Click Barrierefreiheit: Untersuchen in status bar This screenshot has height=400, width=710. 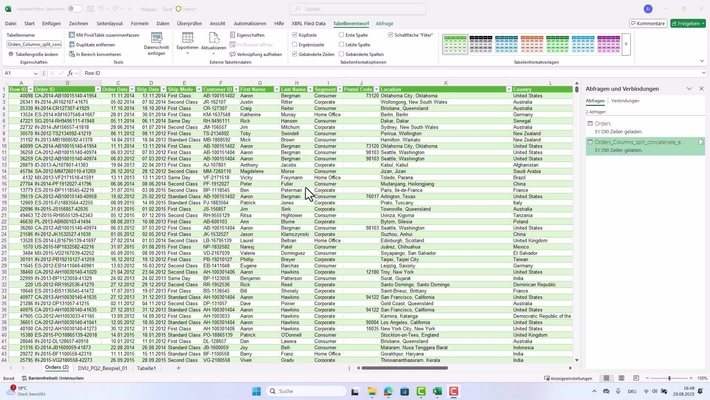pos(53,378)
